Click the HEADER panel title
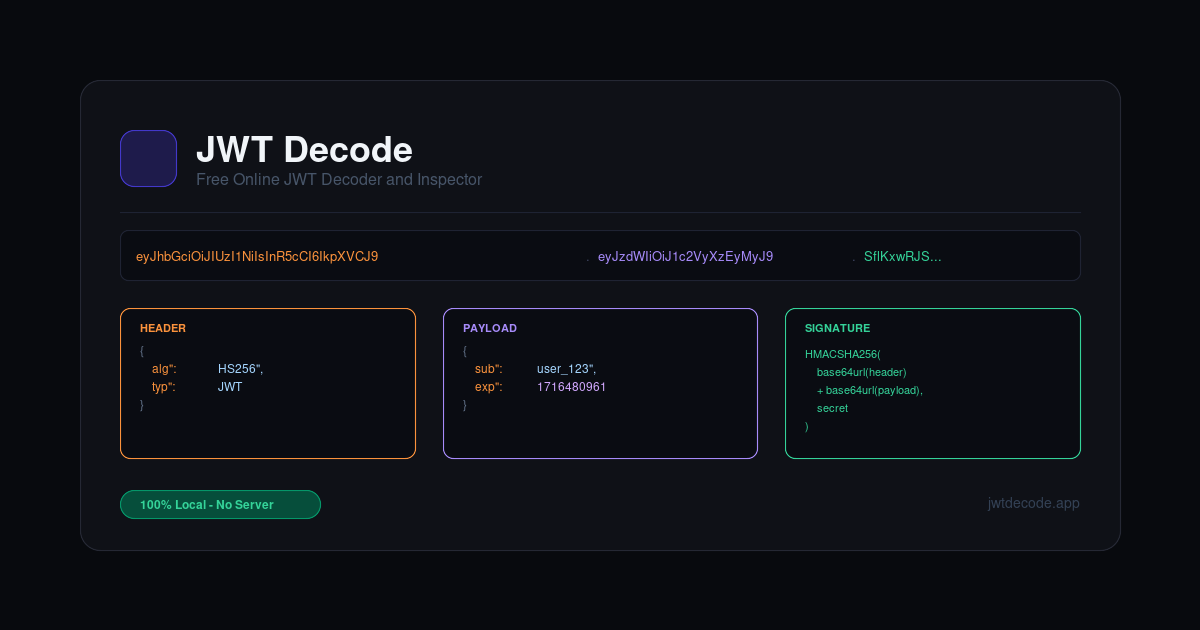This screenshot has width=1200, height=630. click(163, 328)
